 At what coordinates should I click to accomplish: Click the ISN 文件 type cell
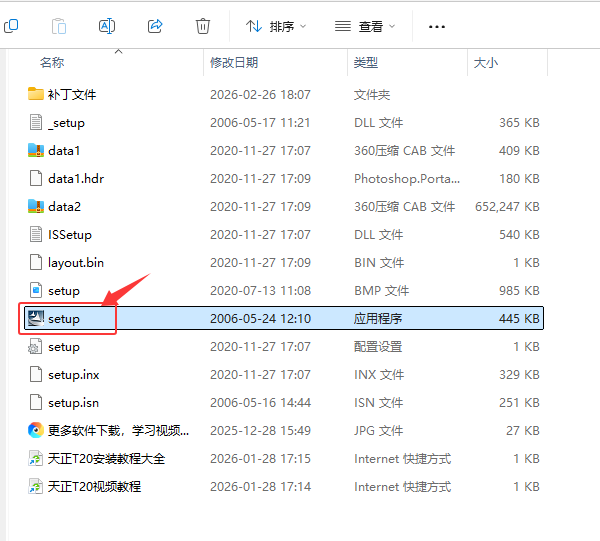click(x=378, y=402)
